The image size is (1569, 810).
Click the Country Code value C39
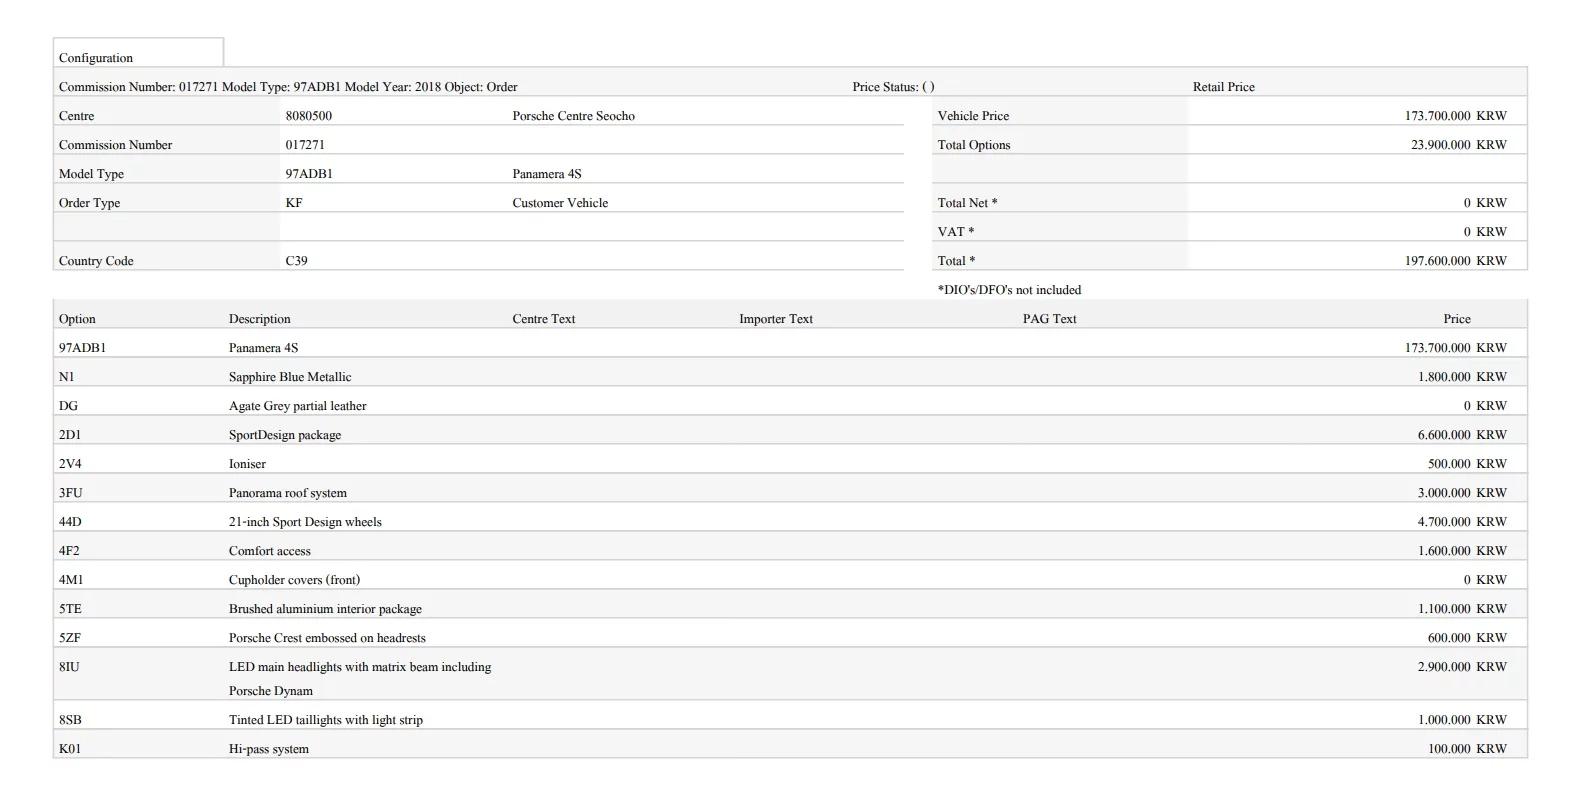(x=296, y=261)
